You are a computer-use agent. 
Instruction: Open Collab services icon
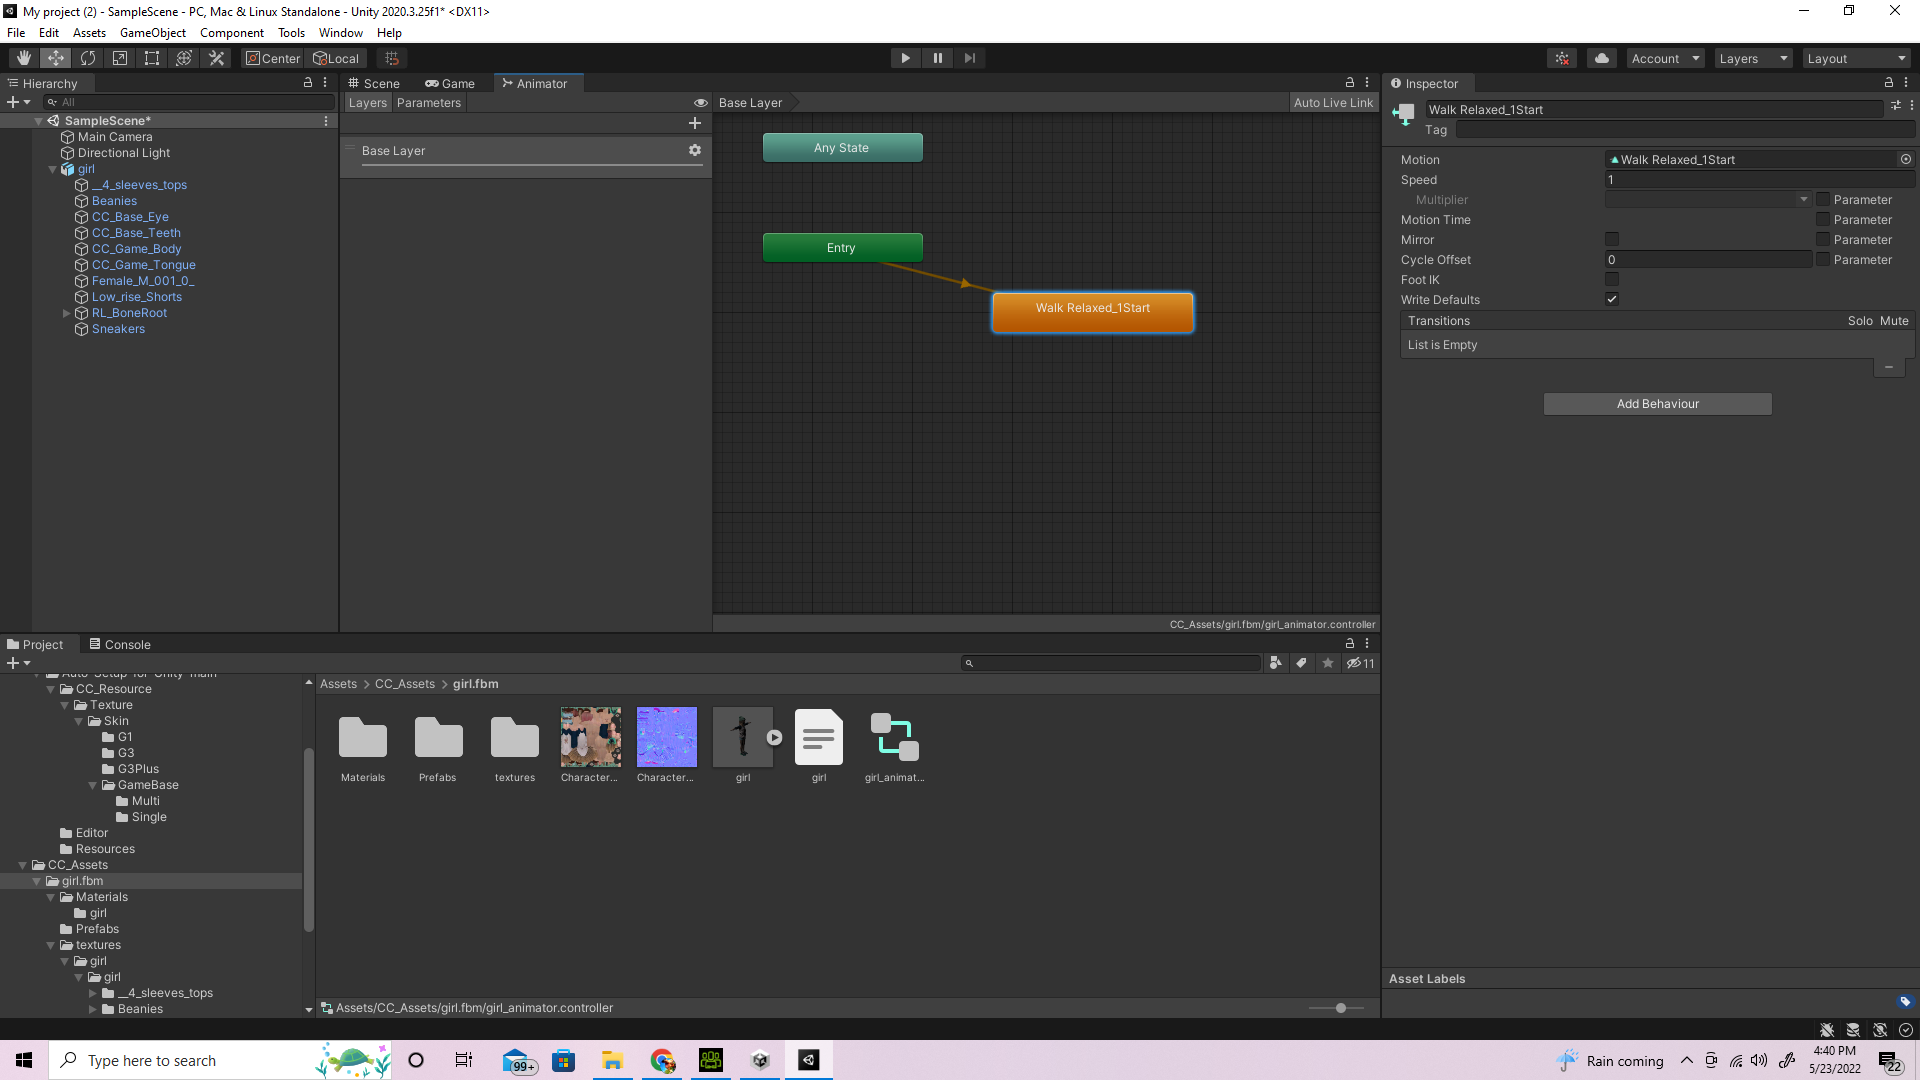[1562, 58]
